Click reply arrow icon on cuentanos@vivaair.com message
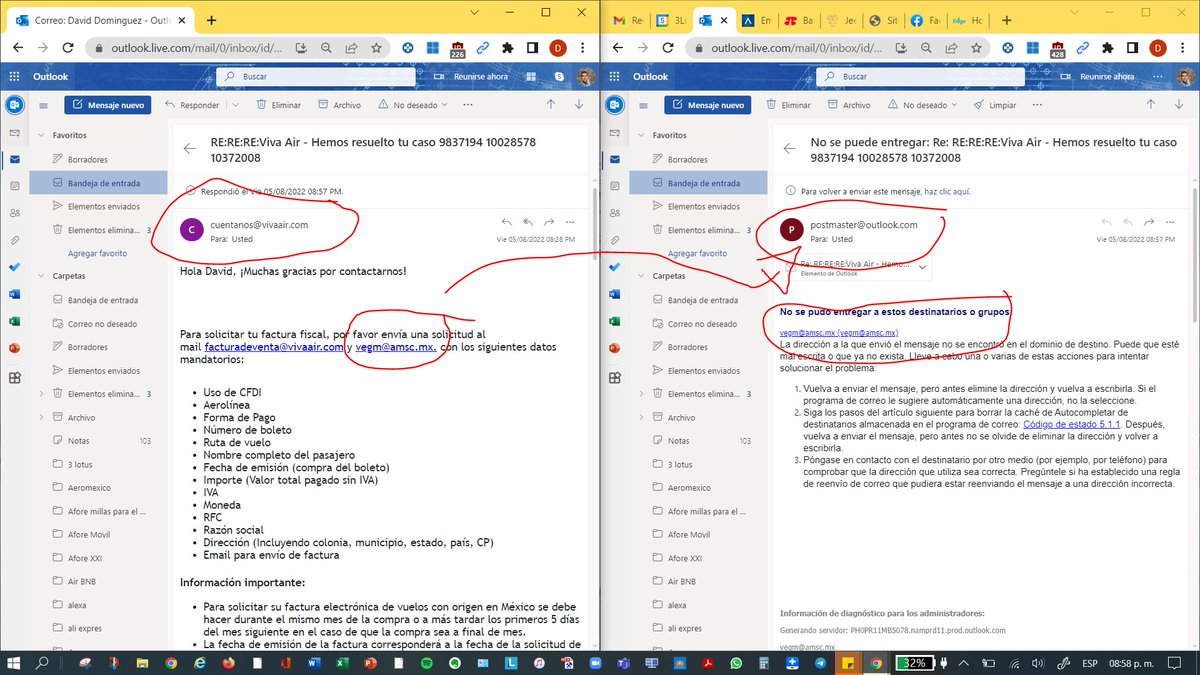The image size is (1200, 675). click(x=507, y=222)
